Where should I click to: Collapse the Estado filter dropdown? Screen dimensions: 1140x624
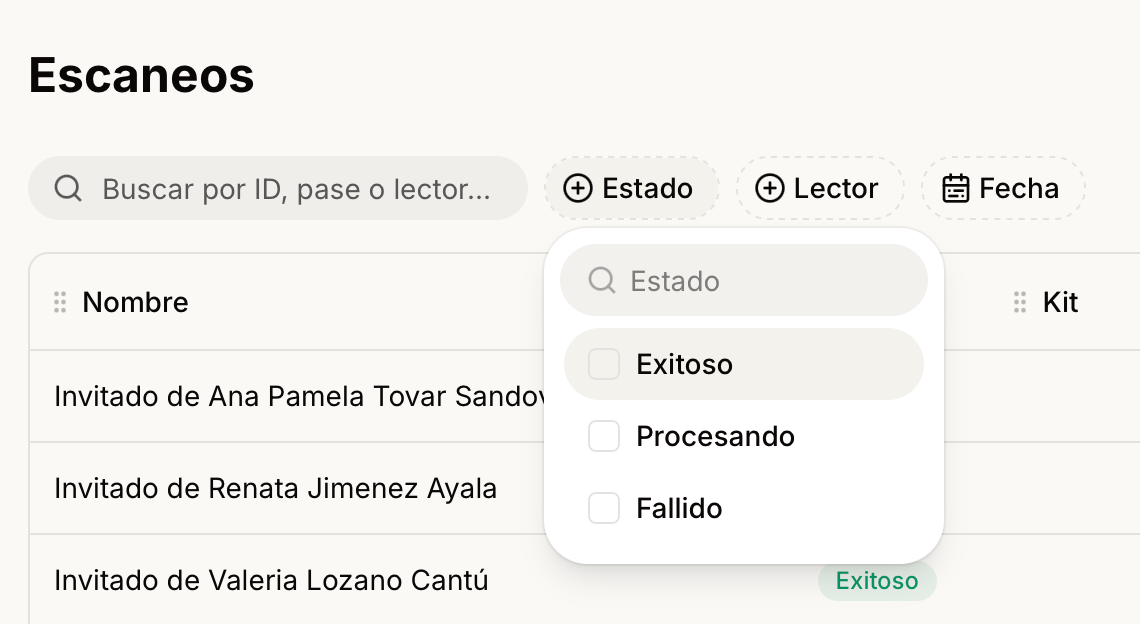tap(632, 188)
